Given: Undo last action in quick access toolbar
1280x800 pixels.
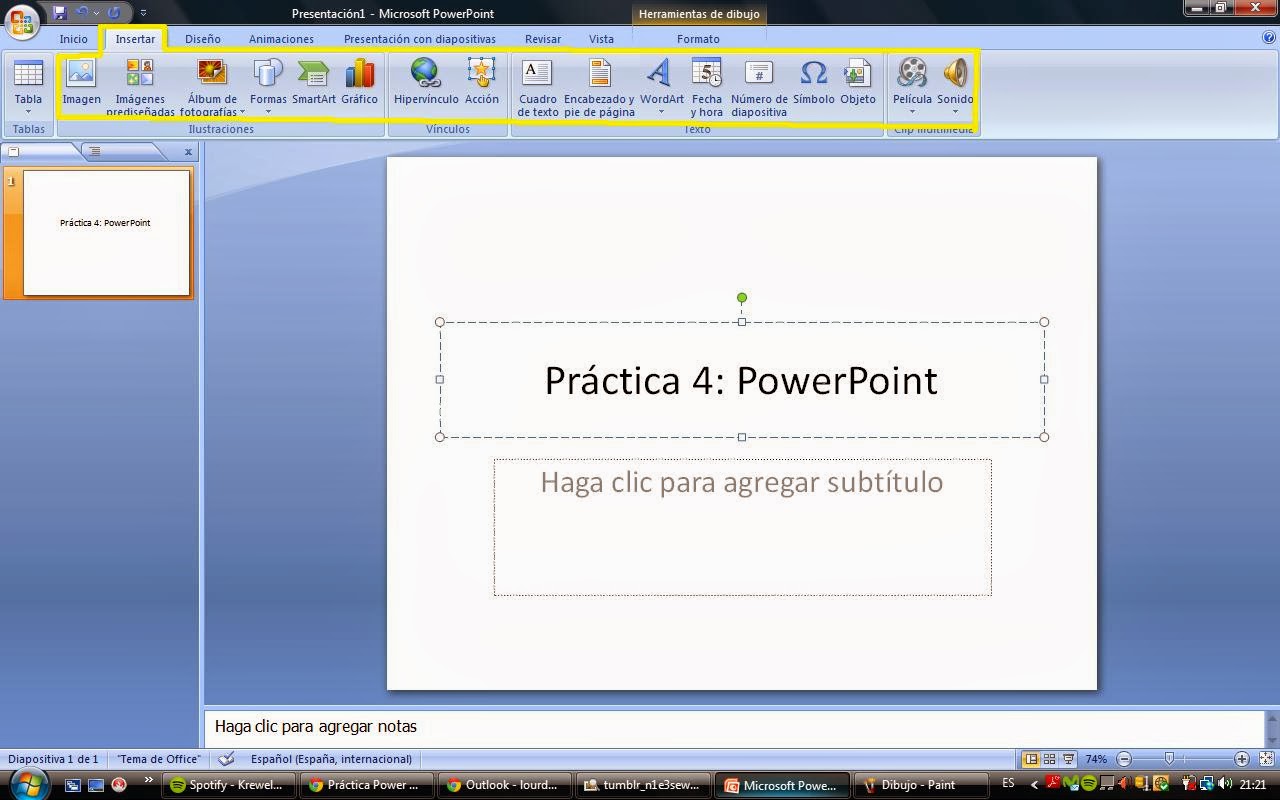Looking at the screenshot, I should click(x=83, y=13).
